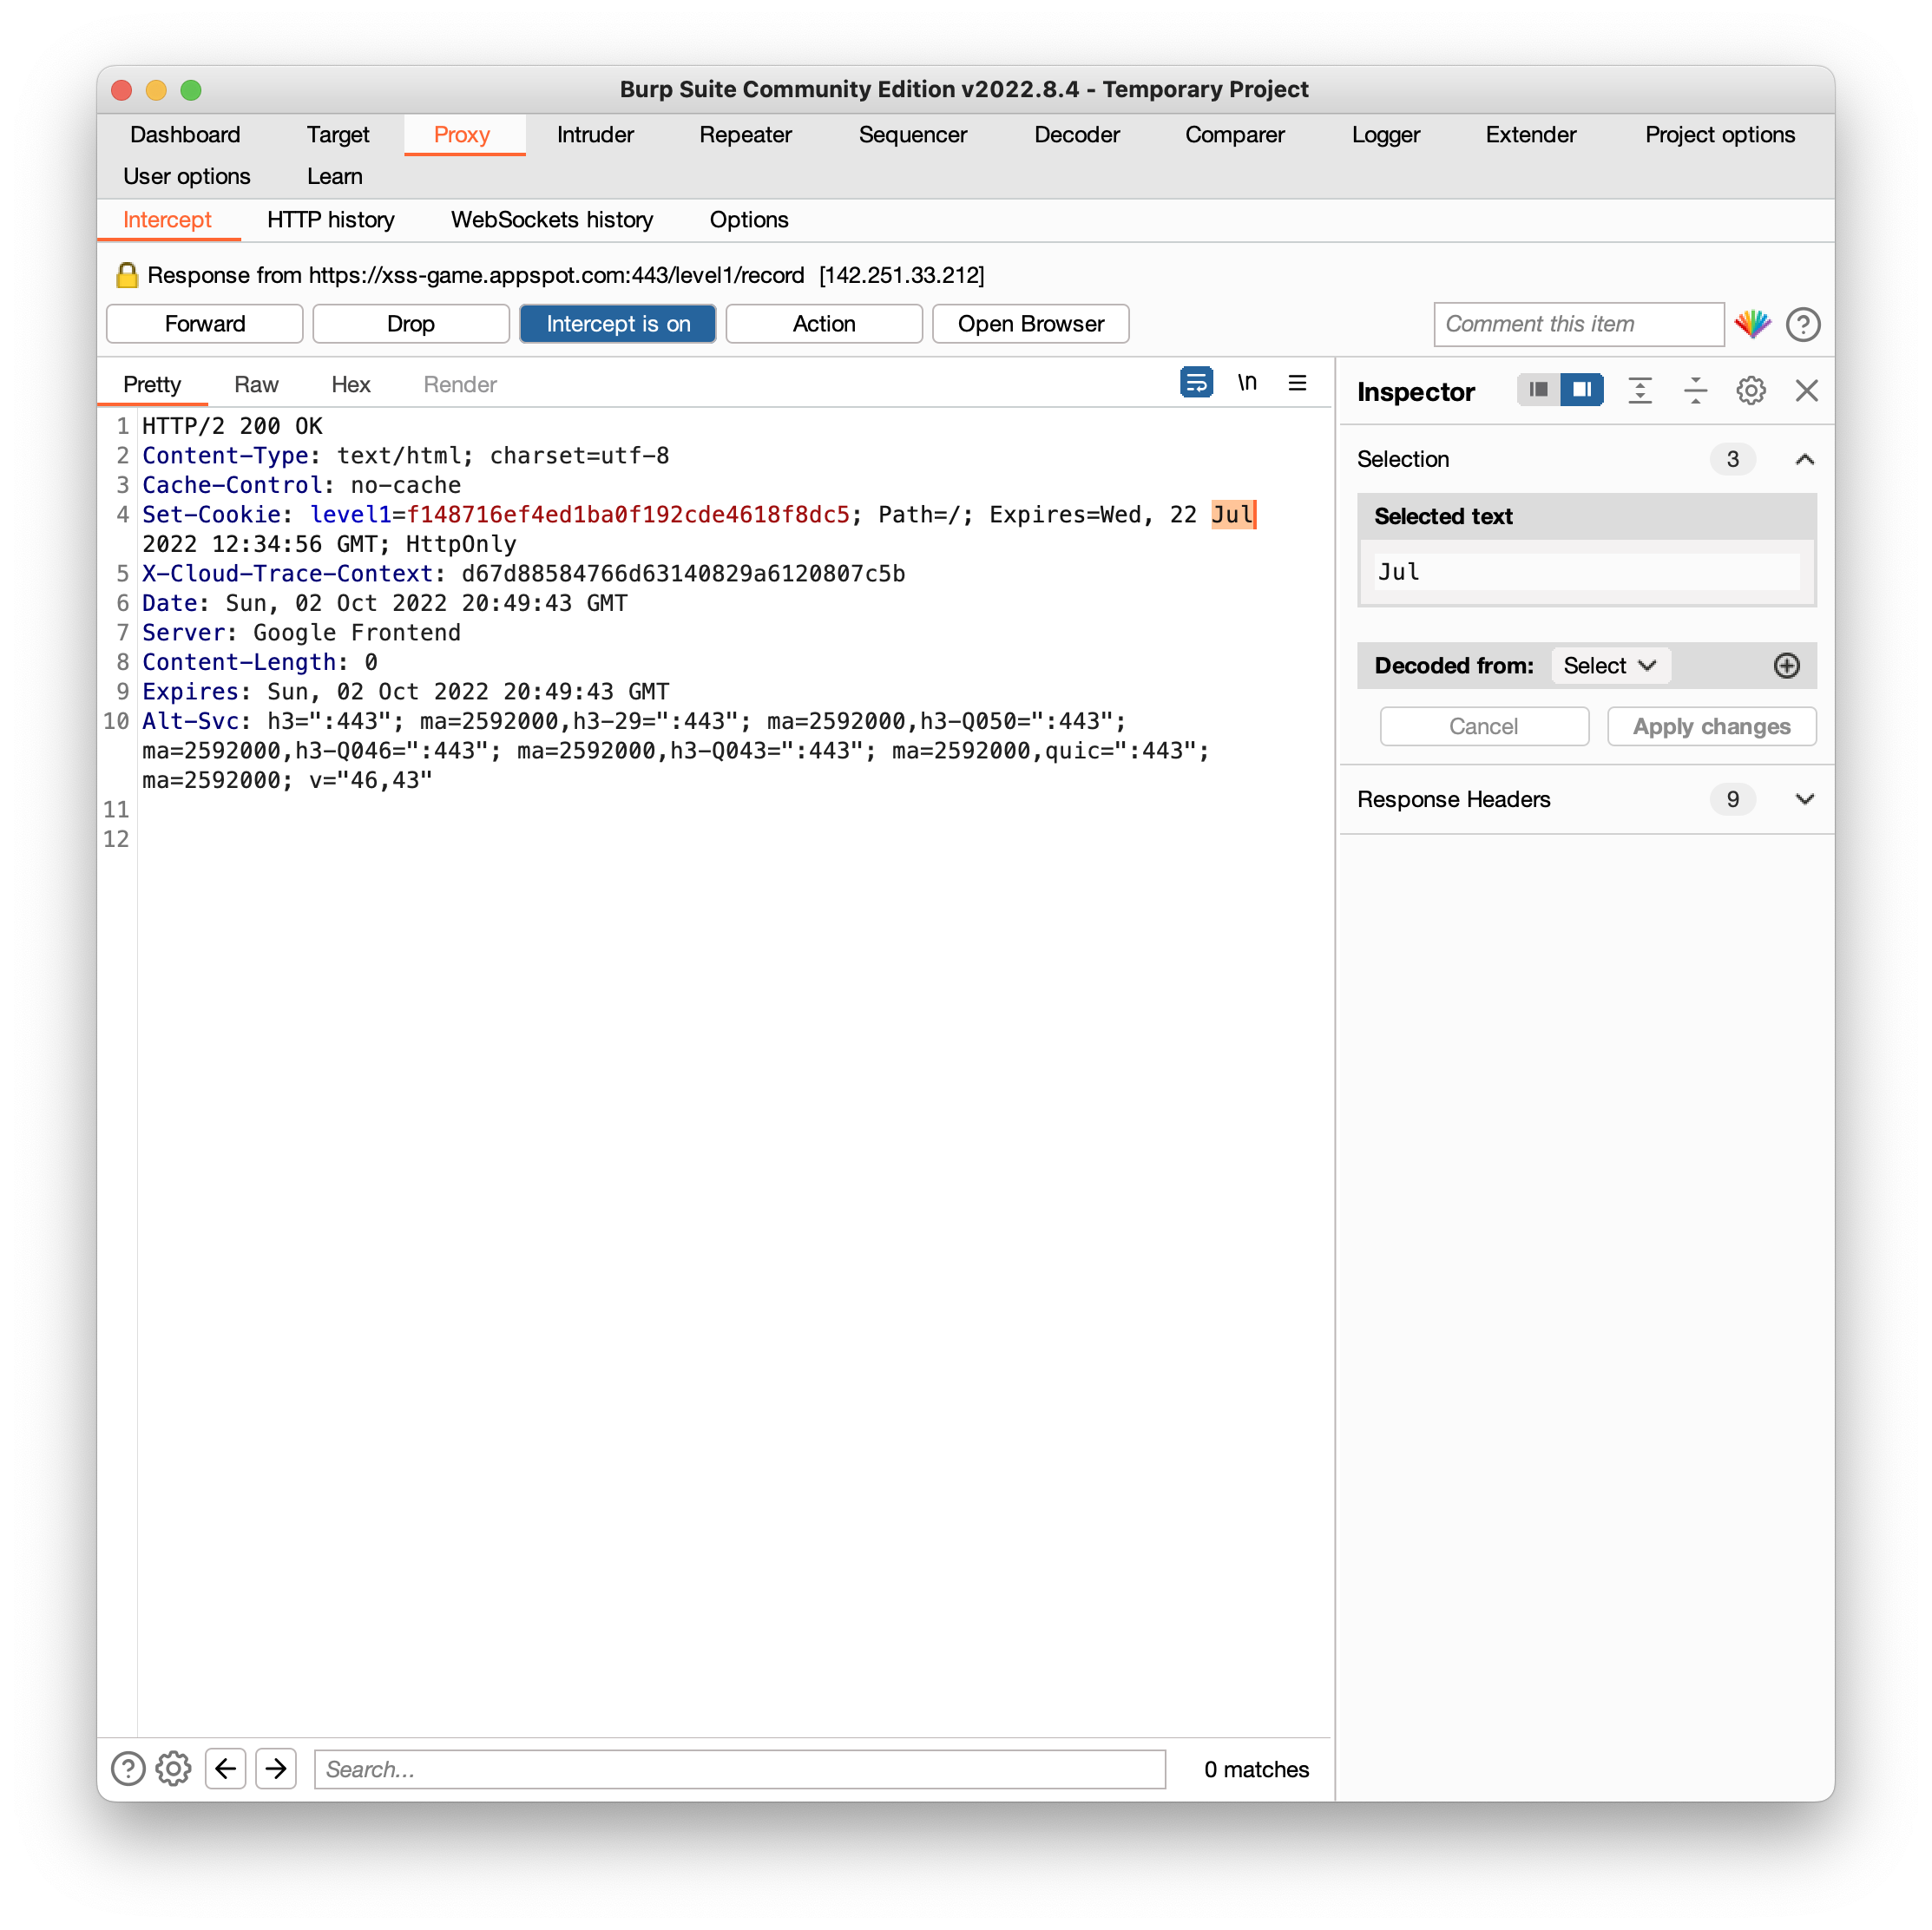Image resolution: width=1932 pixels, height=1930 pixels.
Task: Open the editor hamburger menu
Action: pyautogui.click(x=1297, y=383)
